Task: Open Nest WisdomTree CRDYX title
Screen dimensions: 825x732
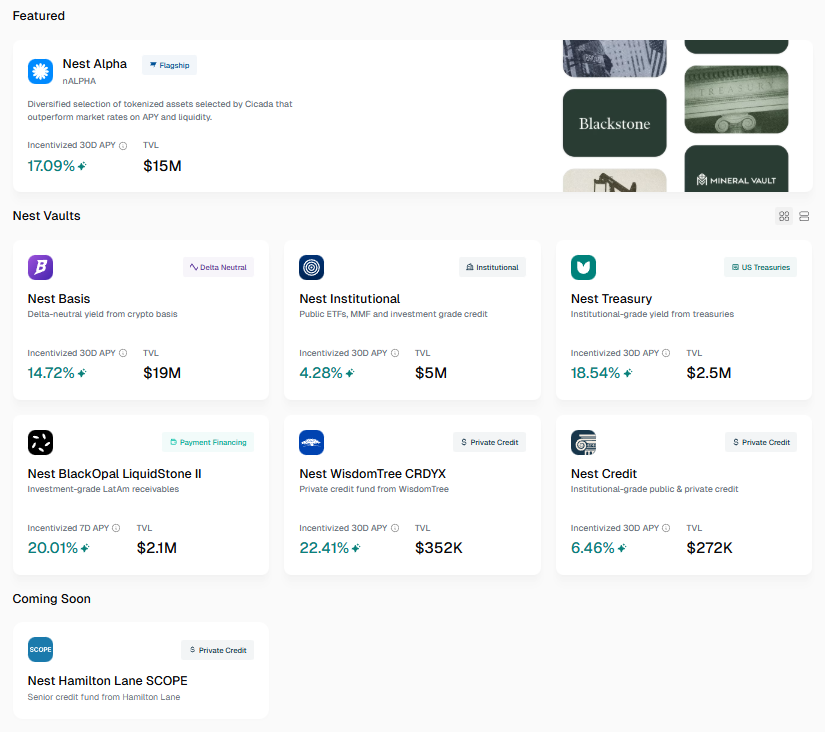Action: pos(373,474)
